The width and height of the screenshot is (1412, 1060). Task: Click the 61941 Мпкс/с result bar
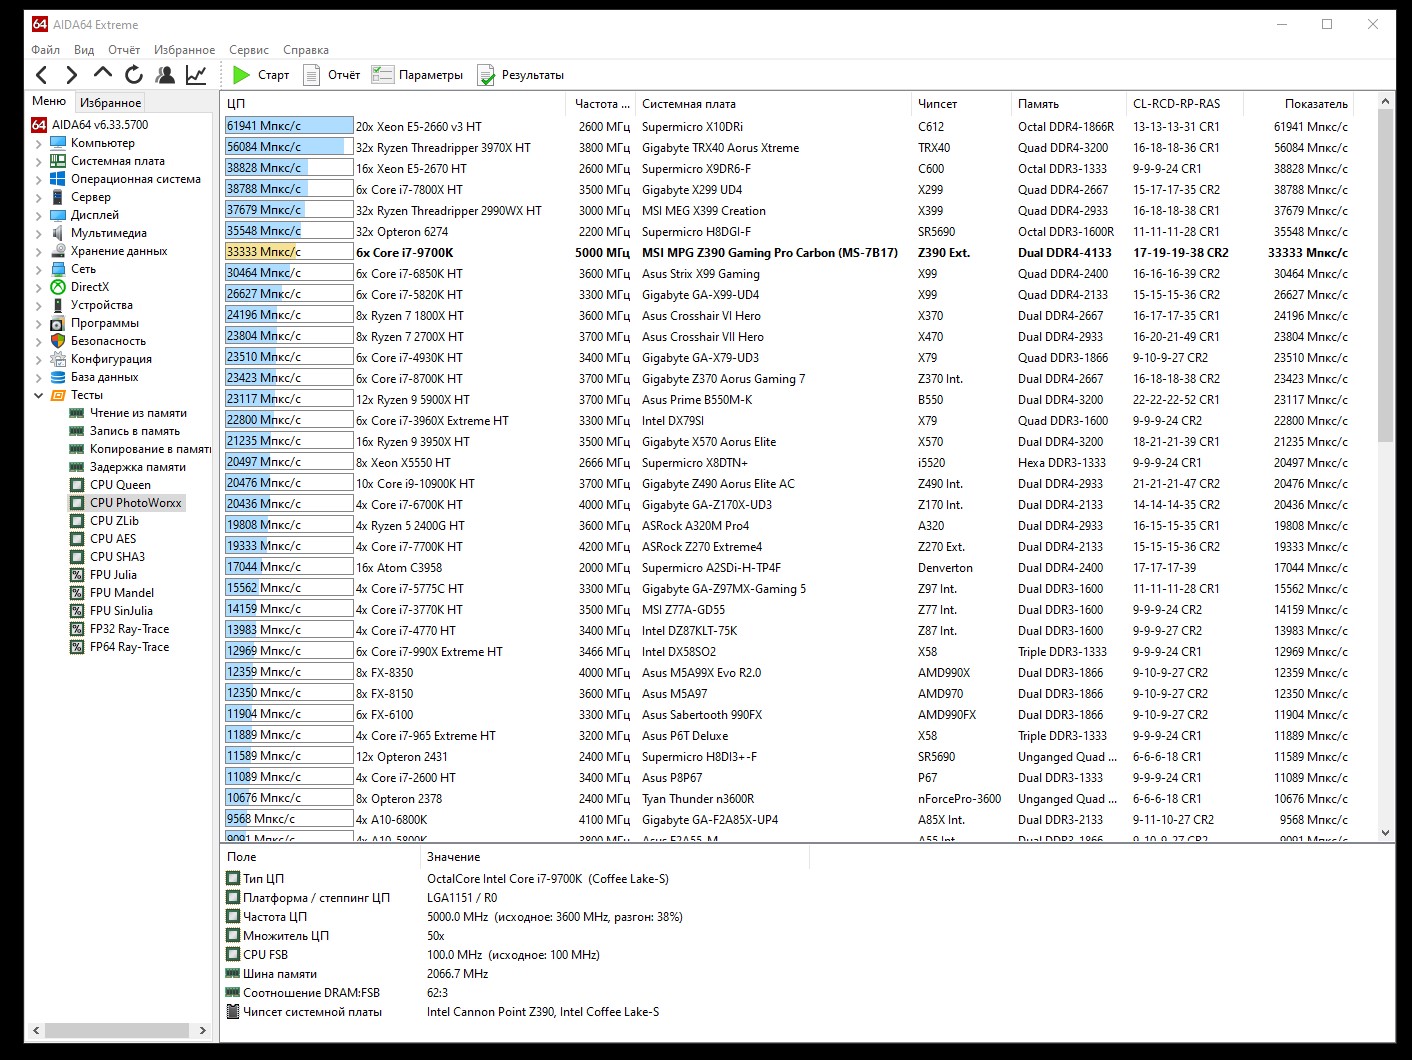[289, 126]
